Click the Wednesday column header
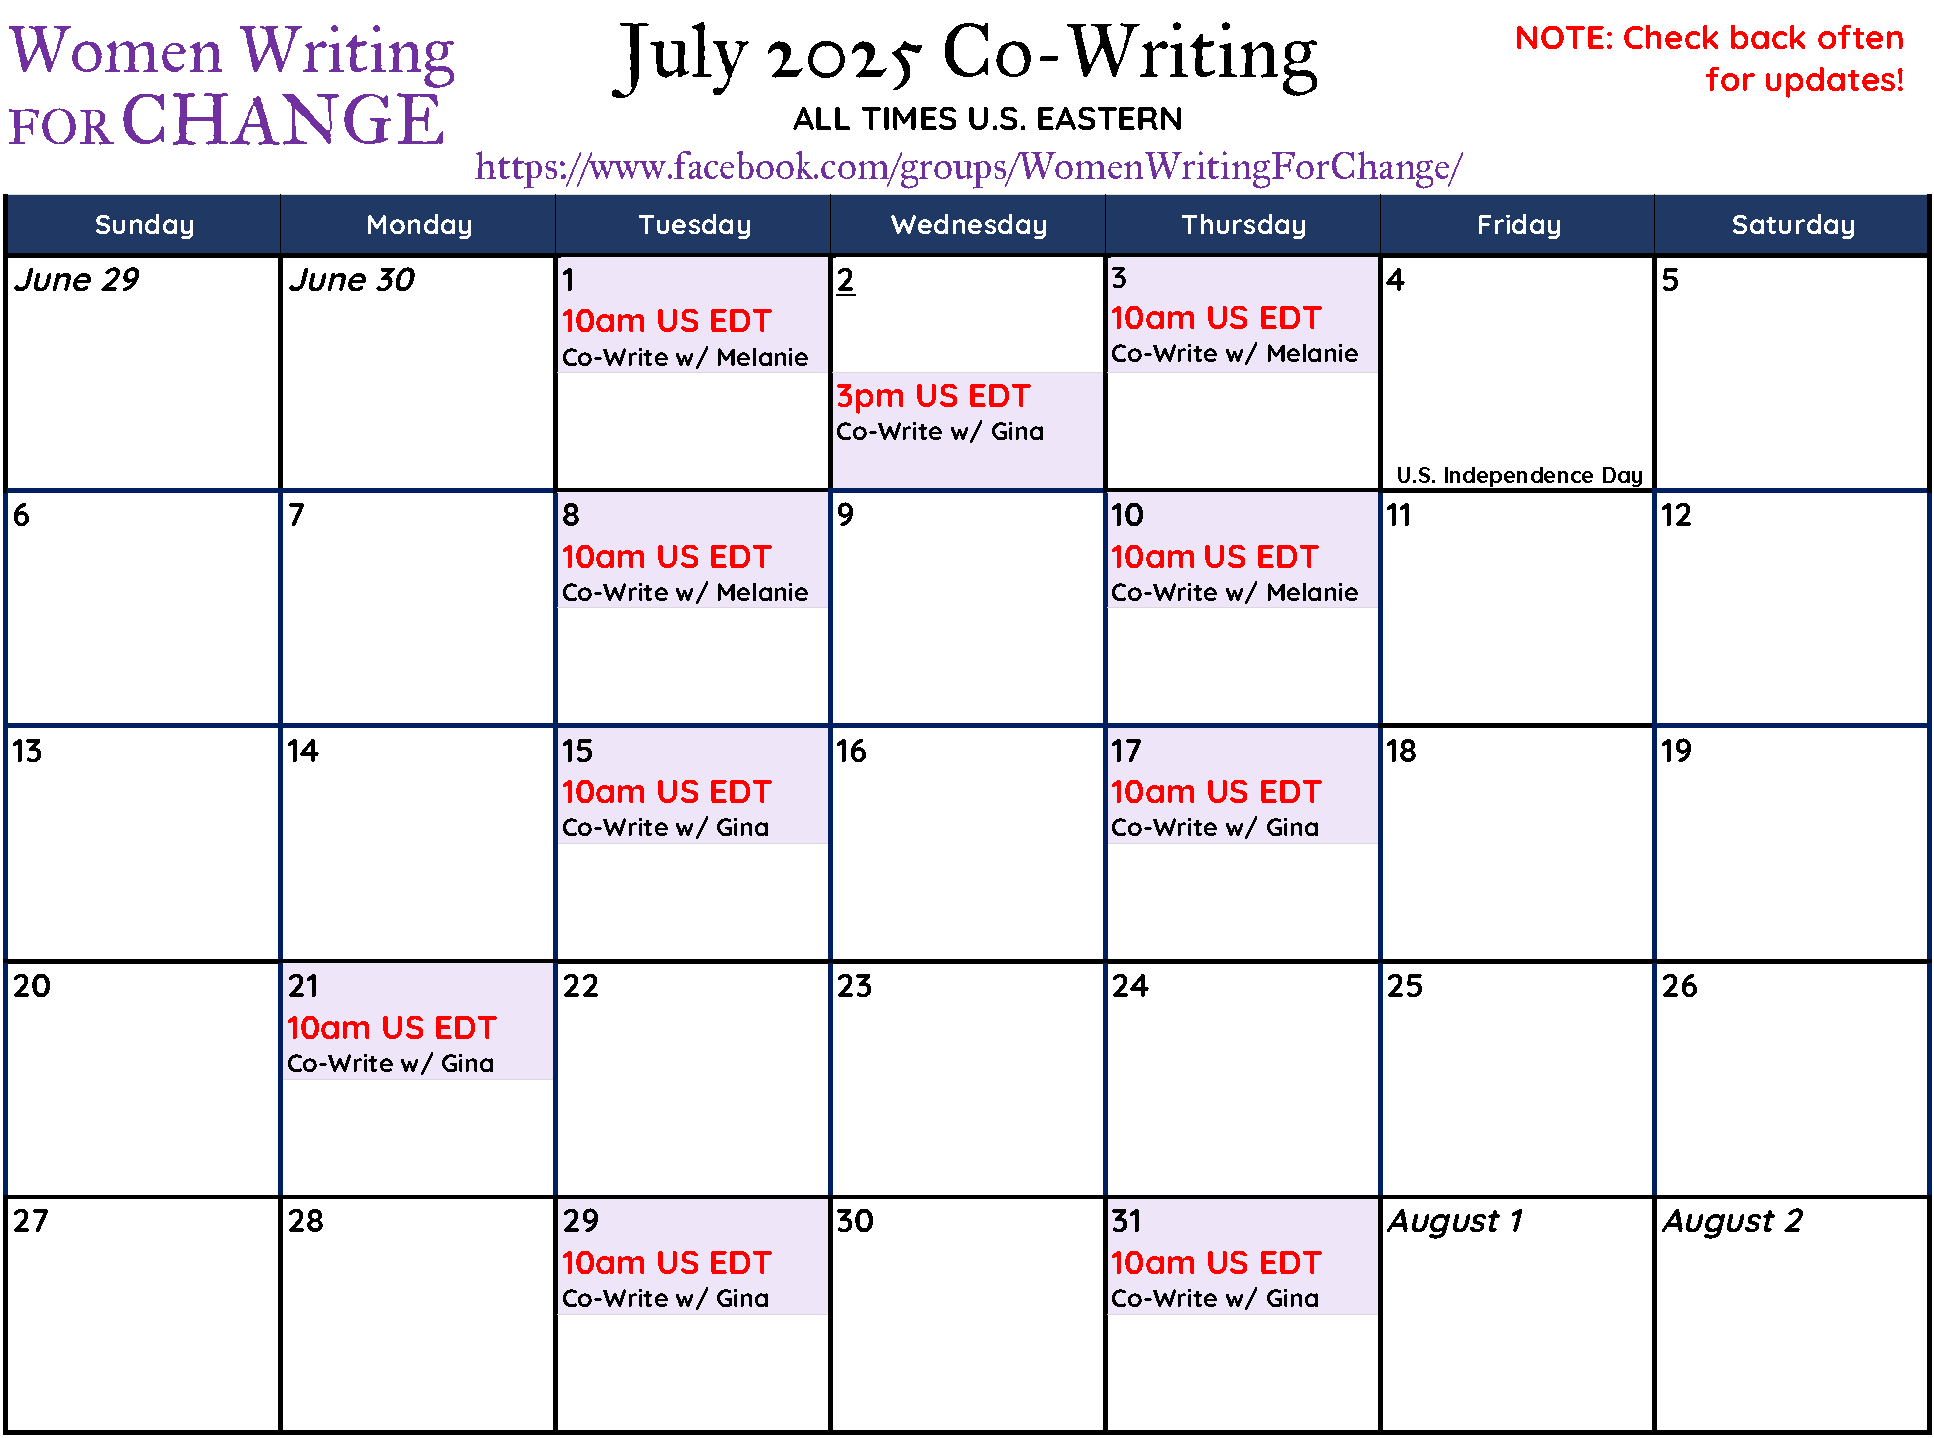Image resolution: width=1934 pixels, height=1438 pixels. click(968, 225)
